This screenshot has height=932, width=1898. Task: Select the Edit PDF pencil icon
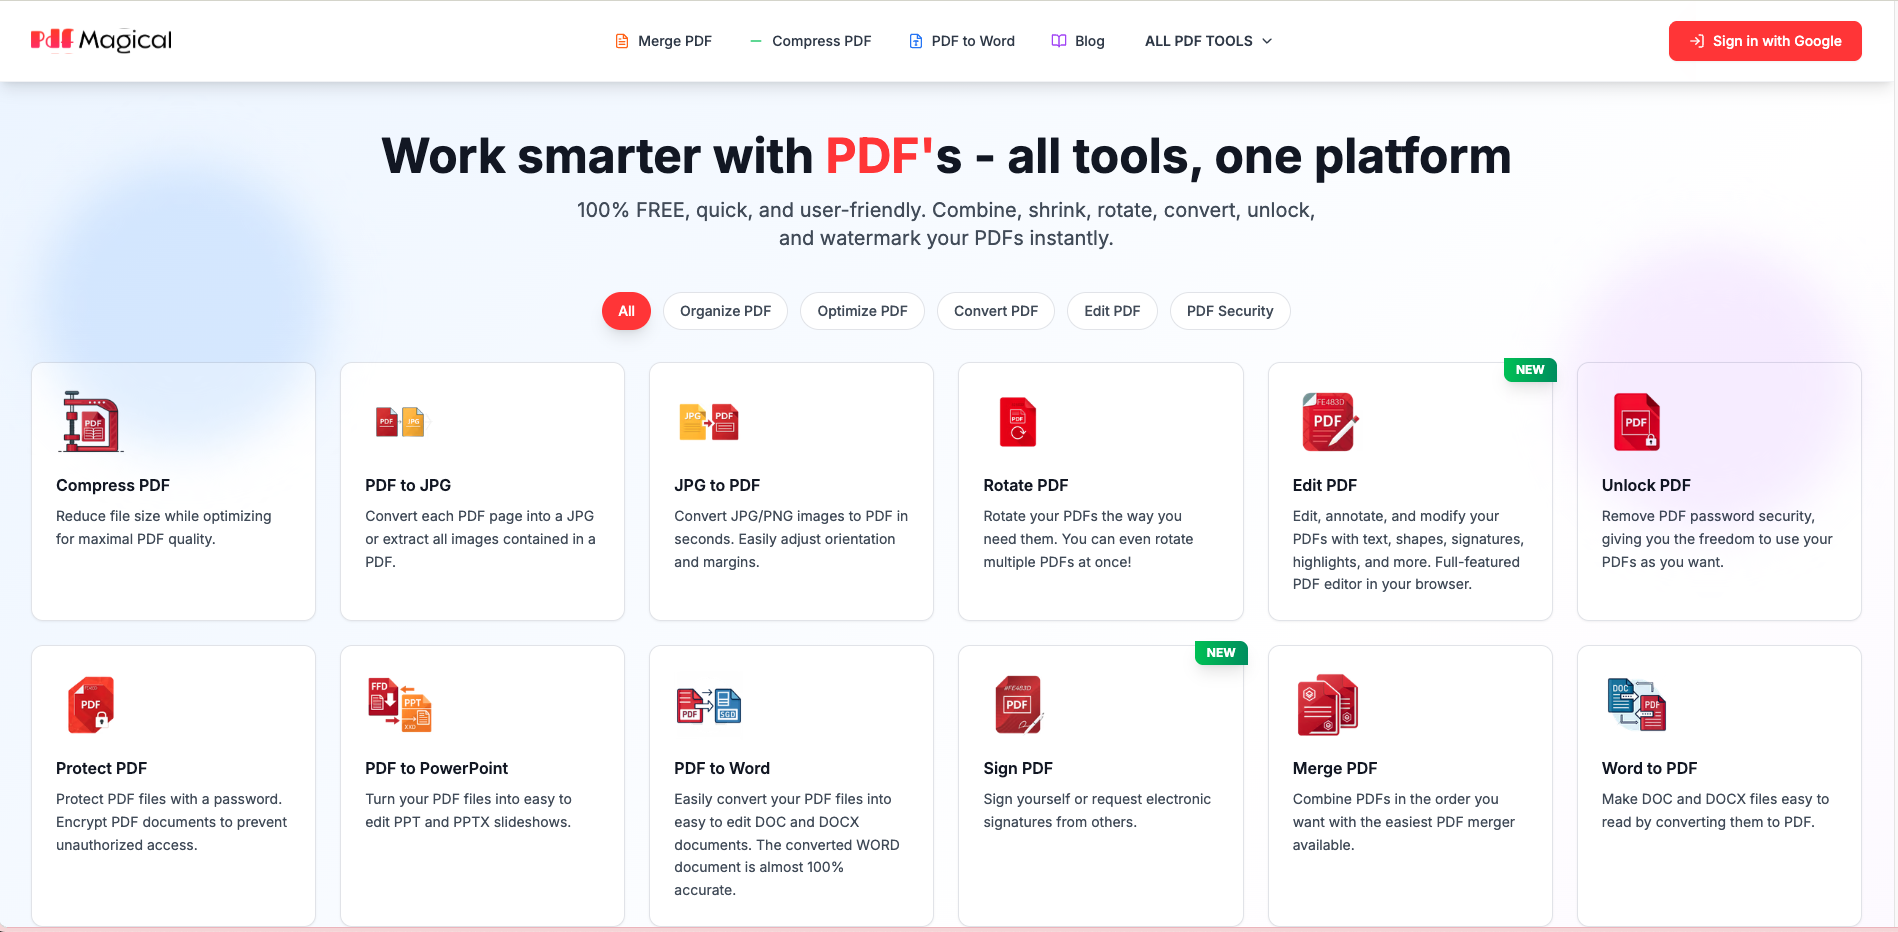[1327, 421]
